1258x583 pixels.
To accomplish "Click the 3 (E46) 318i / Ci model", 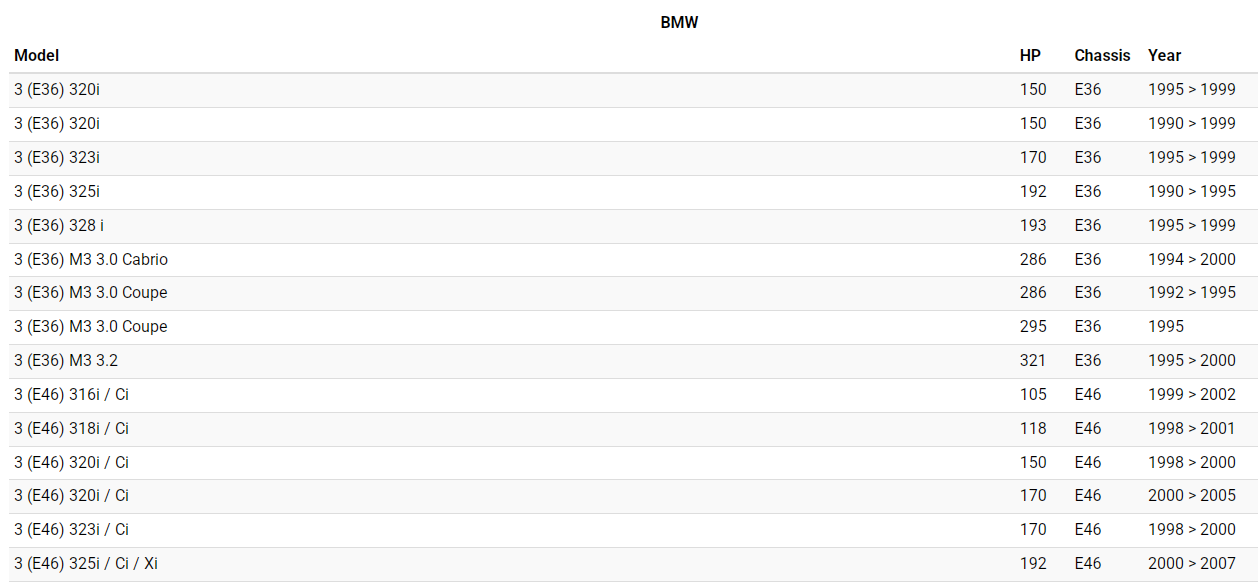I will pos(71,429).
